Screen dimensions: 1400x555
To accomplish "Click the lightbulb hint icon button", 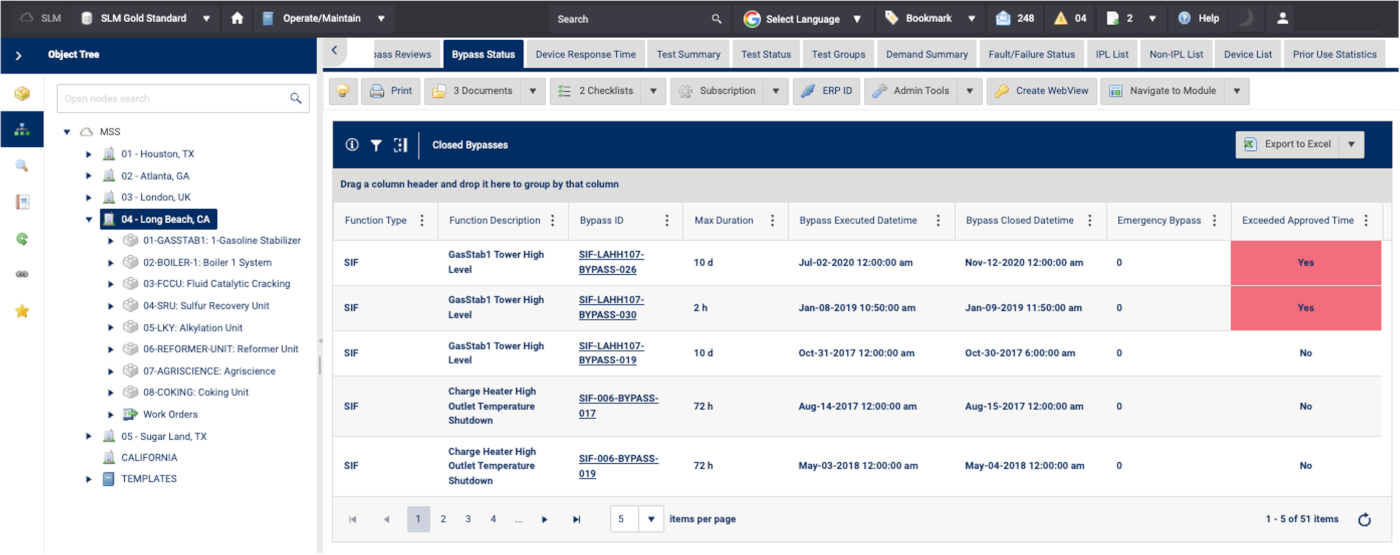I will click(x=343, y=91).
